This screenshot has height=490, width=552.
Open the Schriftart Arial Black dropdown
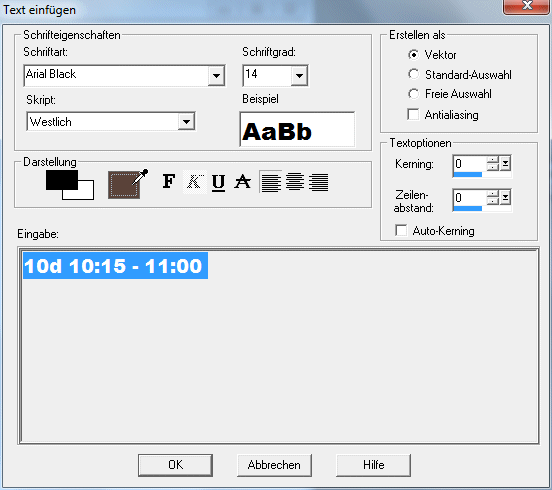coord(216,75)
